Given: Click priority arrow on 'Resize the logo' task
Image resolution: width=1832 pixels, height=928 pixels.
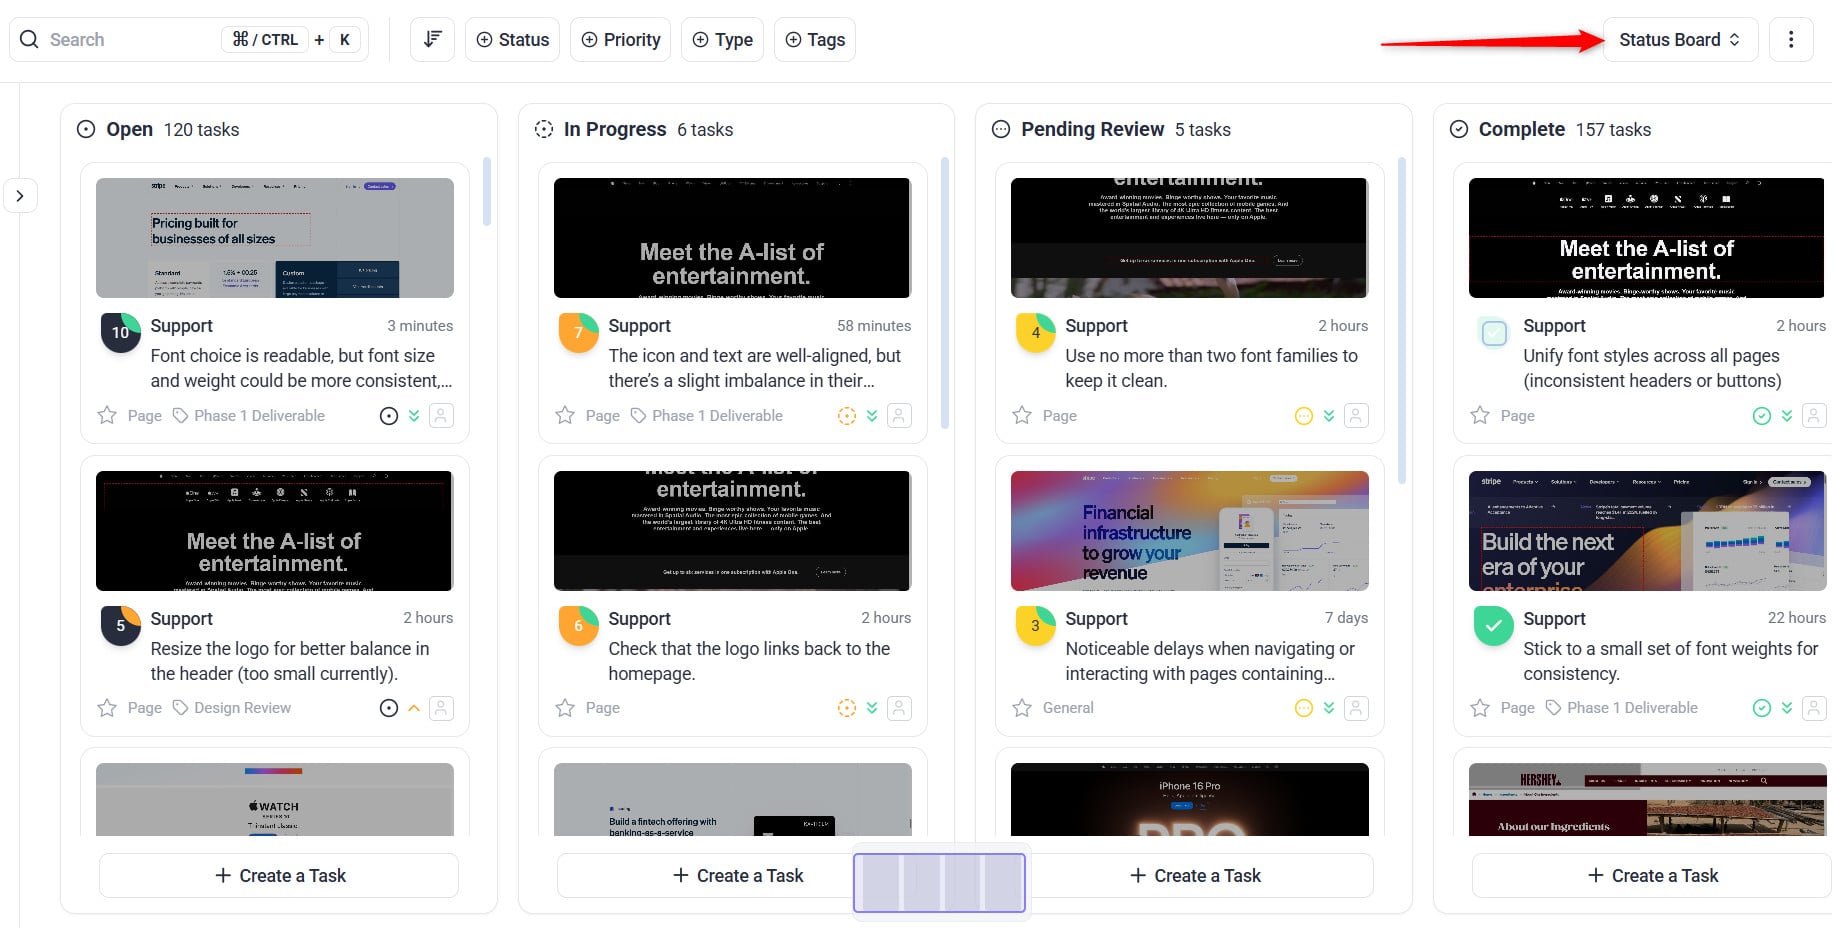Looking at the screenshot, I should tap(414, 708).
